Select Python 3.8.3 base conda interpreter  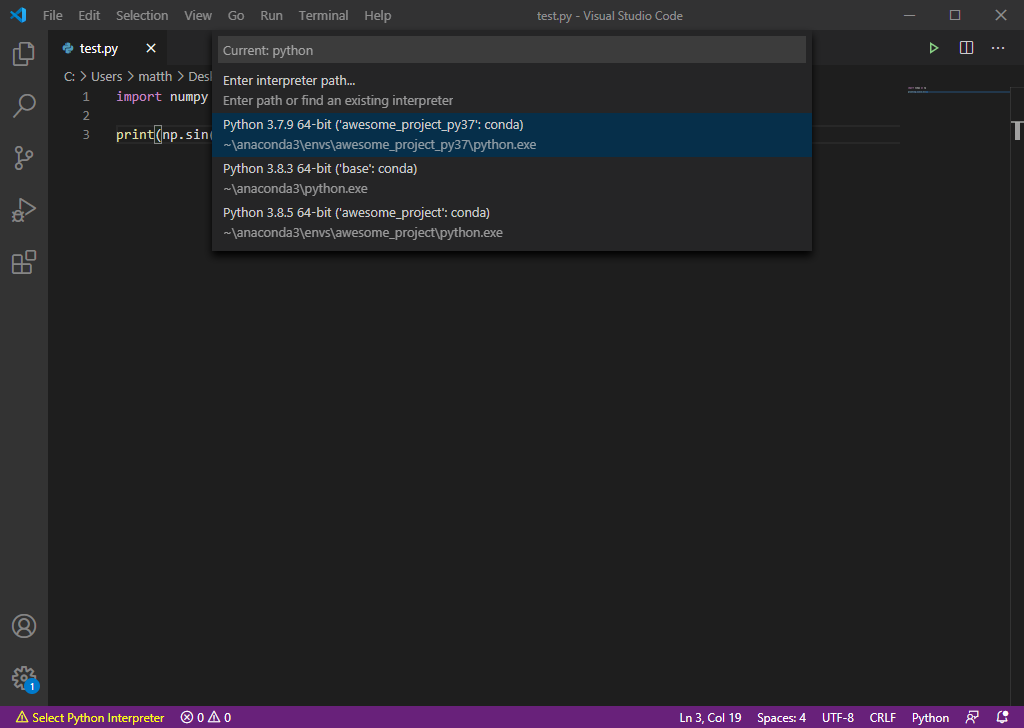click(x=511, y=178)
